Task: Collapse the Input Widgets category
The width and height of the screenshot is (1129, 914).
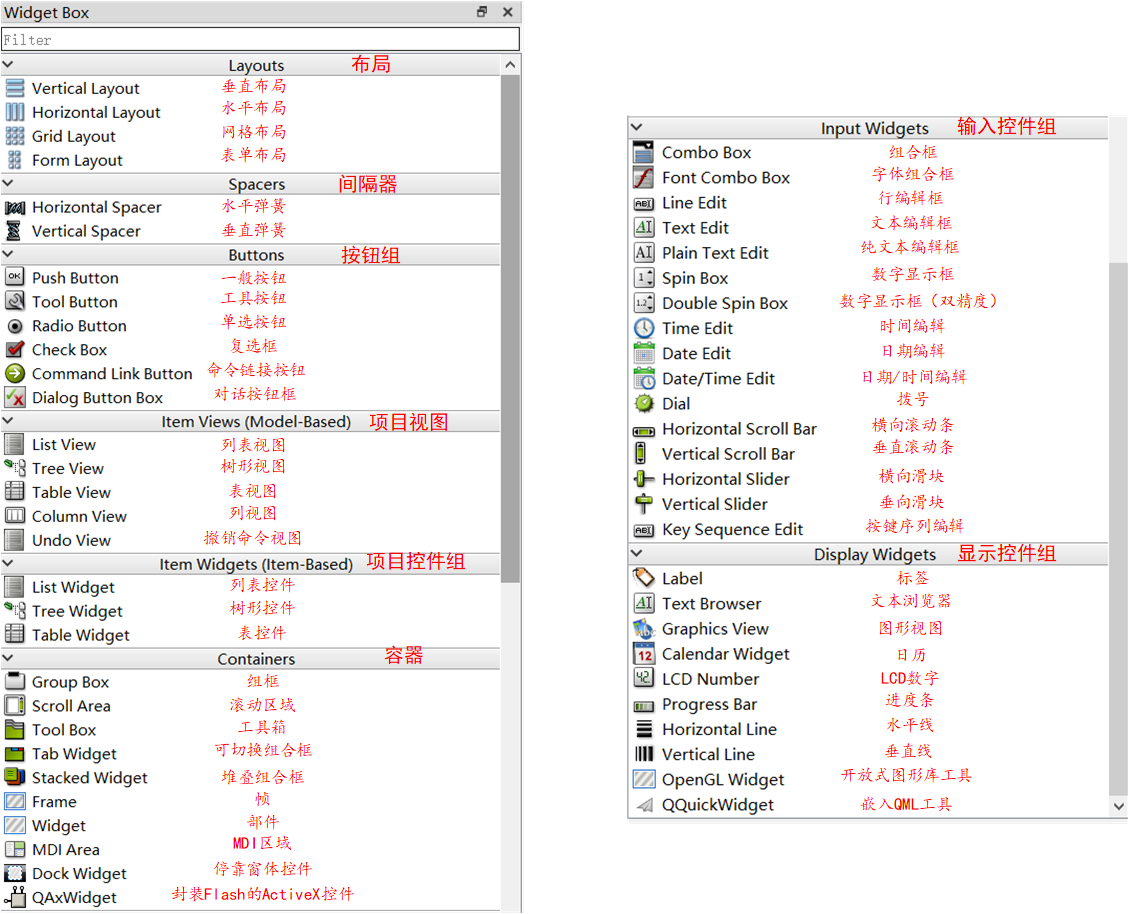Action: [x=637, y=127]
